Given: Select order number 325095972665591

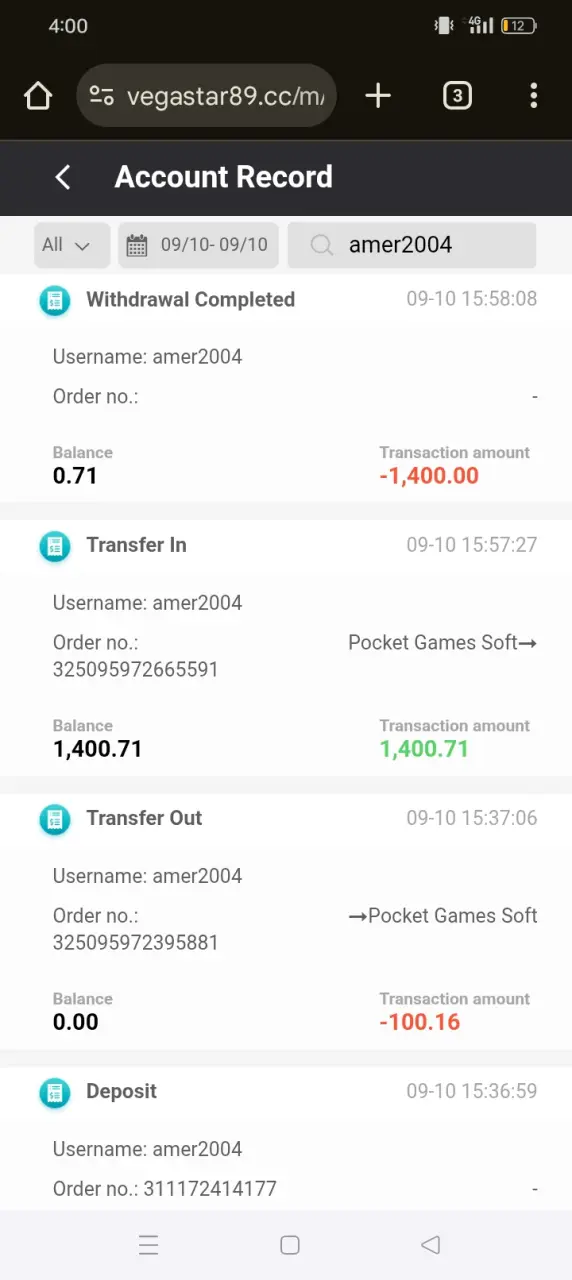Looking at the screenshot, I should pos(135,670).
